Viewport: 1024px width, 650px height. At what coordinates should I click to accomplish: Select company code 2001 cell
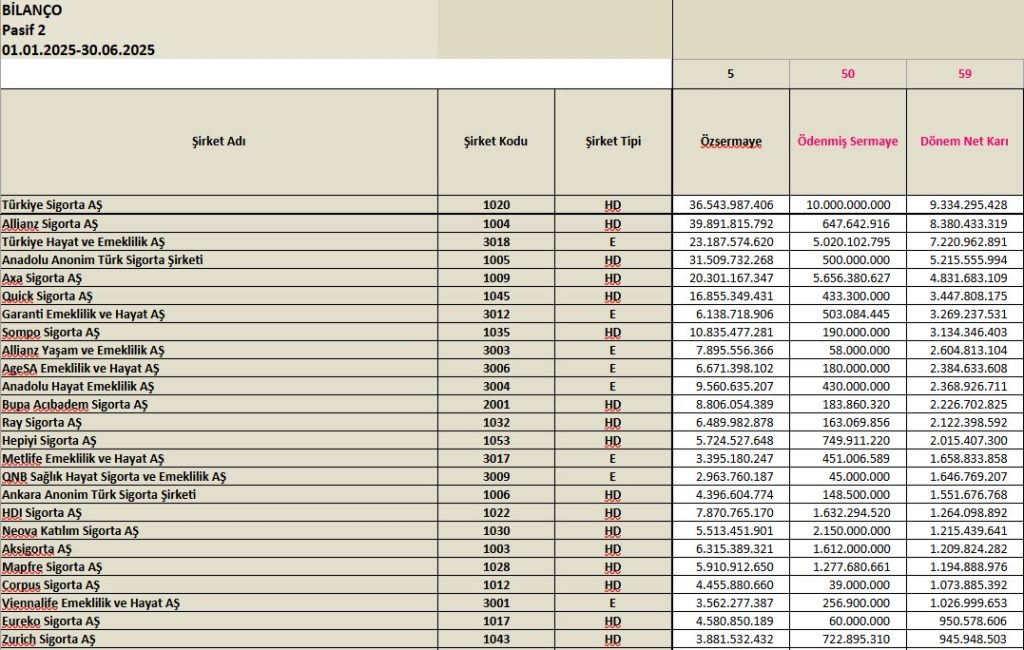(x=496, y=404)
